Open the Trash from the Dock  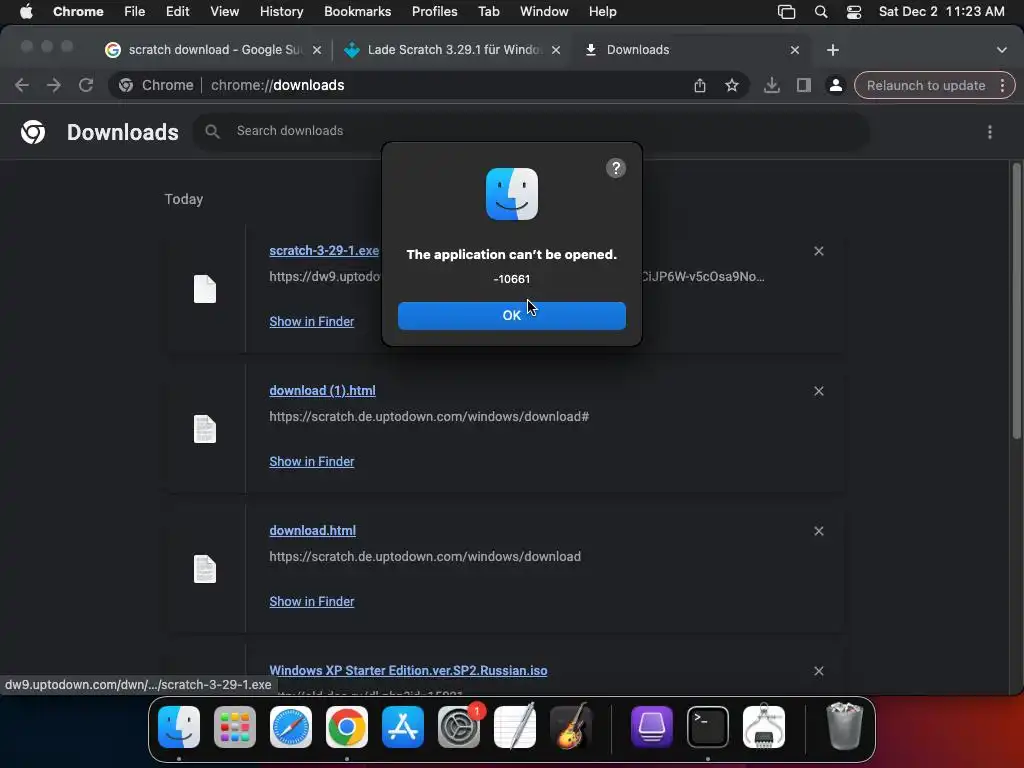point(844,726)
